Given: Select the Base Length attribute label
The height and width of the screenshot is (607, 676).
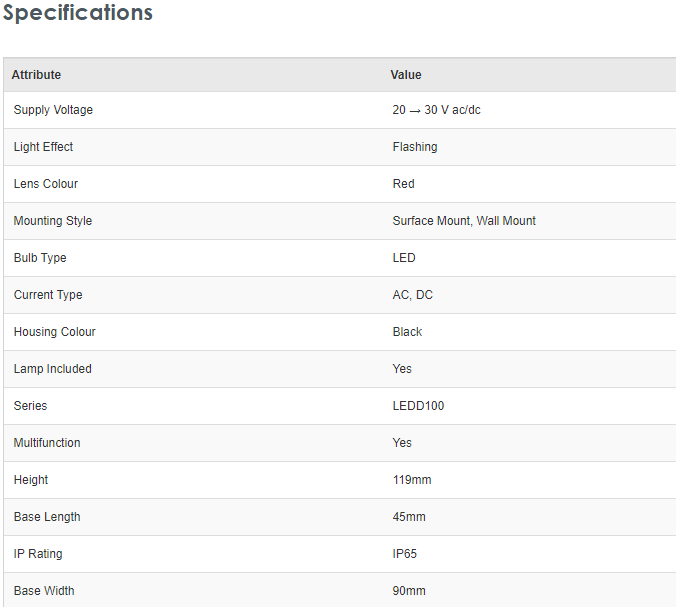Looking at the screenshot, I should tap(47, 517).
